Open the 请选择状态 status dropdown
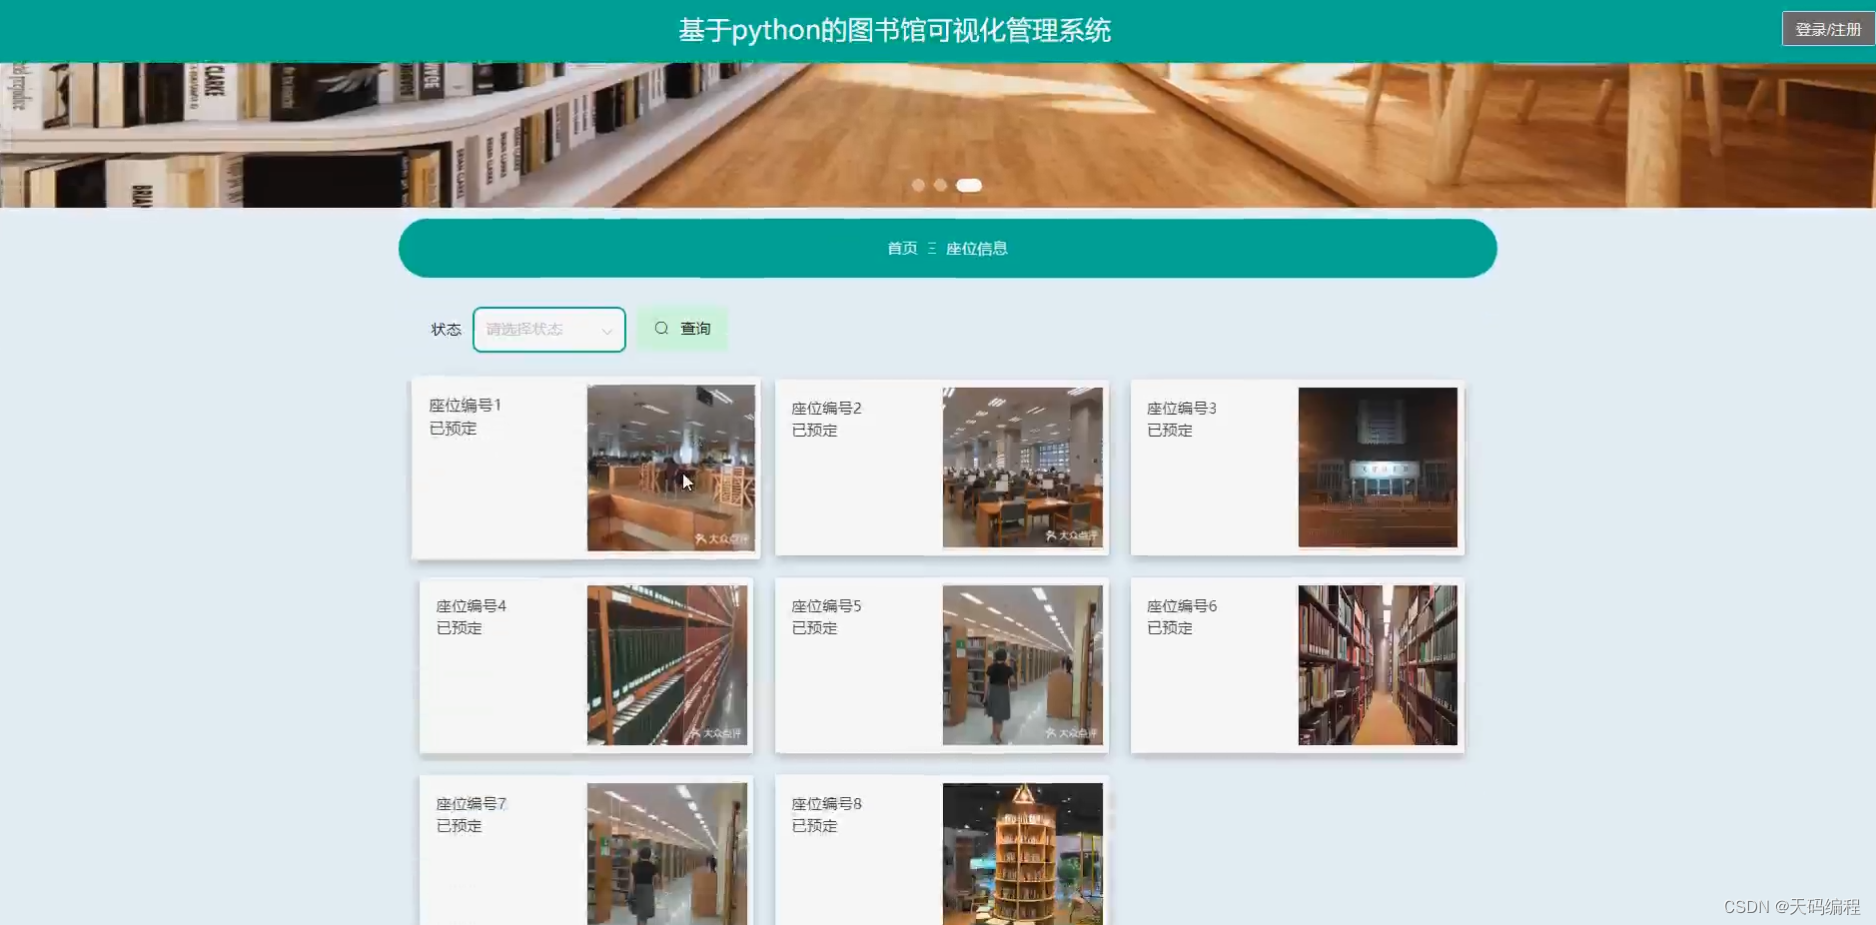The height and width of the screenshot is (925, 1876). point(549,329)
